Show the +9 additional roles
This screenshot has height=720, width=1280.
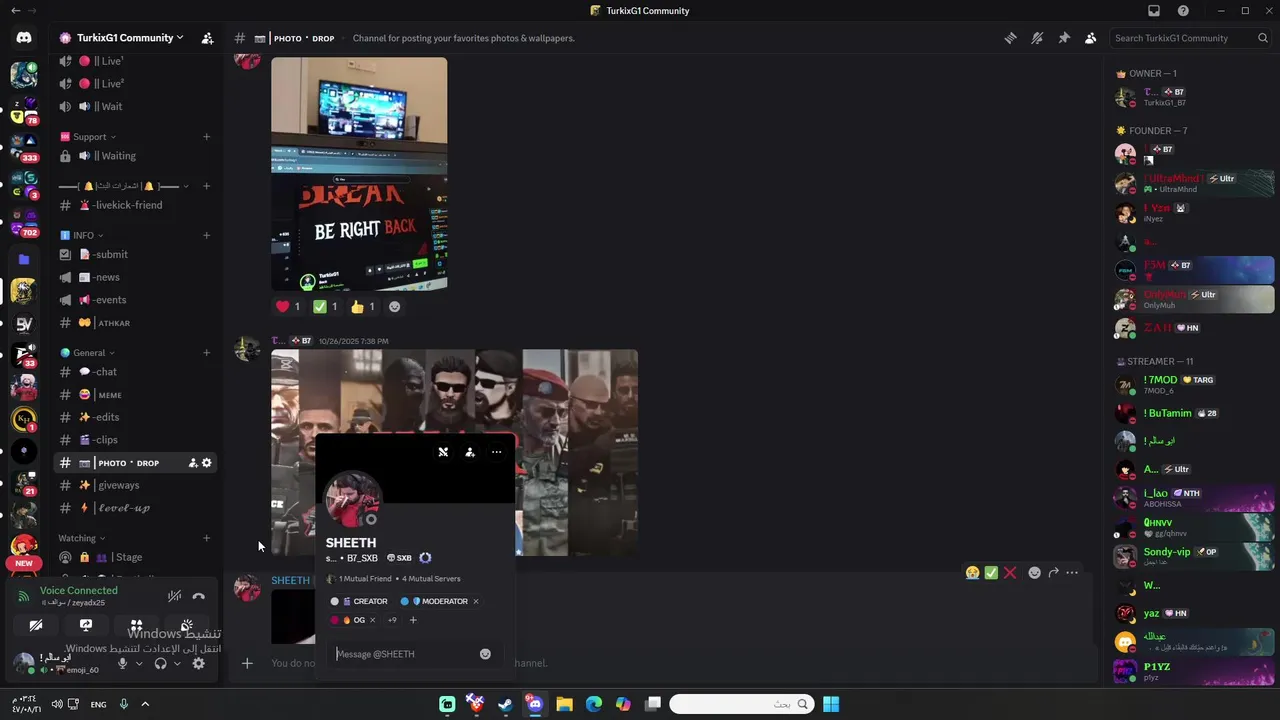click(392, 620)
